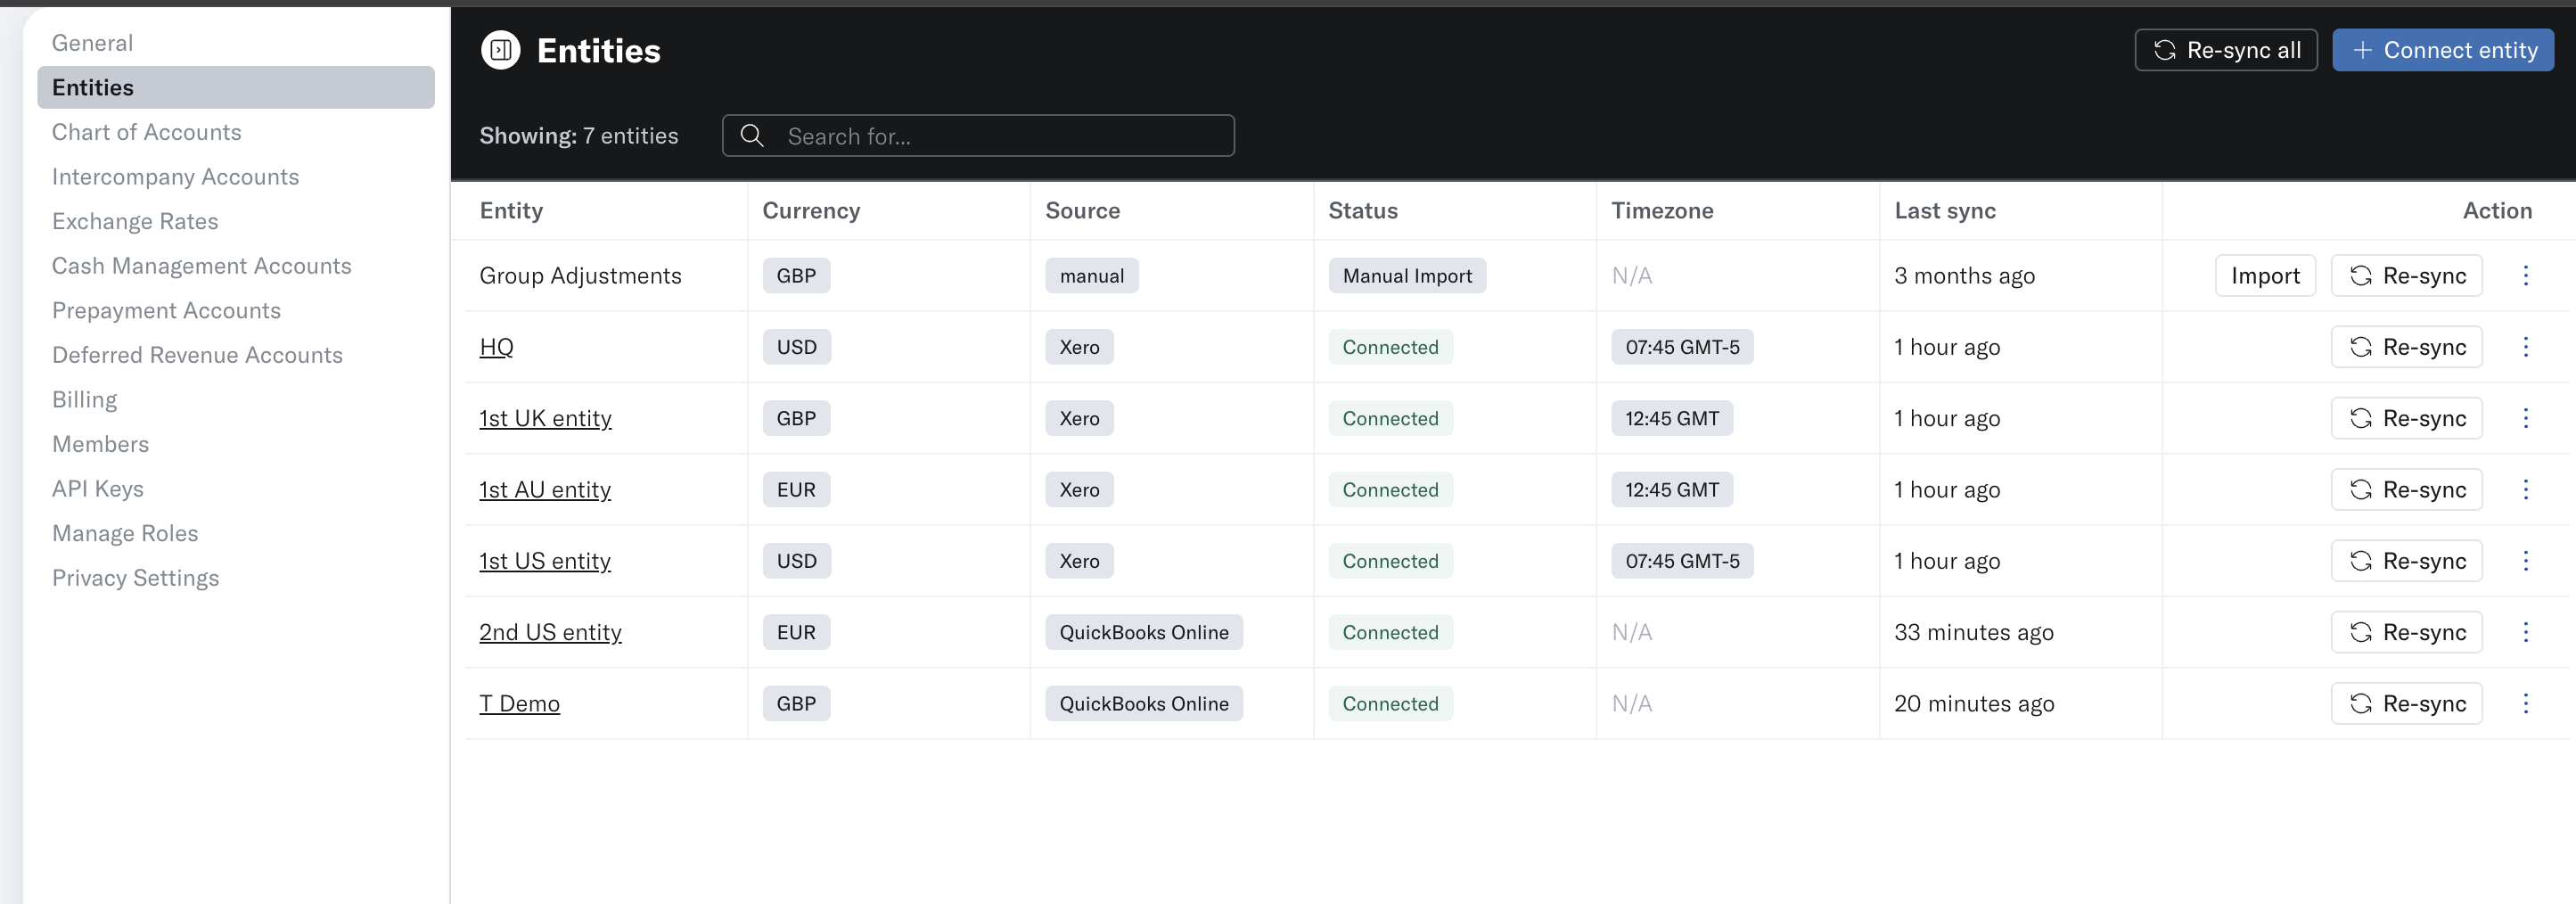The image size is (2576, 904).
Task: Open the 1st UK entity link
Action: (x=545, y=418)
